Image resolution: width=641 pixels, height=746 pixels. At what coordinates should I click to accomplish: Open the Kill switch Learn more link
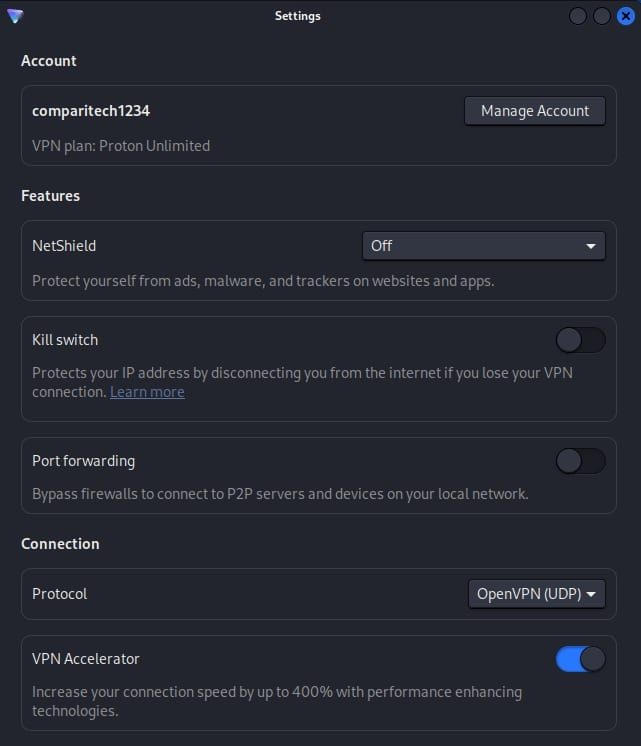pyautogui.click(x=147, y=392)
